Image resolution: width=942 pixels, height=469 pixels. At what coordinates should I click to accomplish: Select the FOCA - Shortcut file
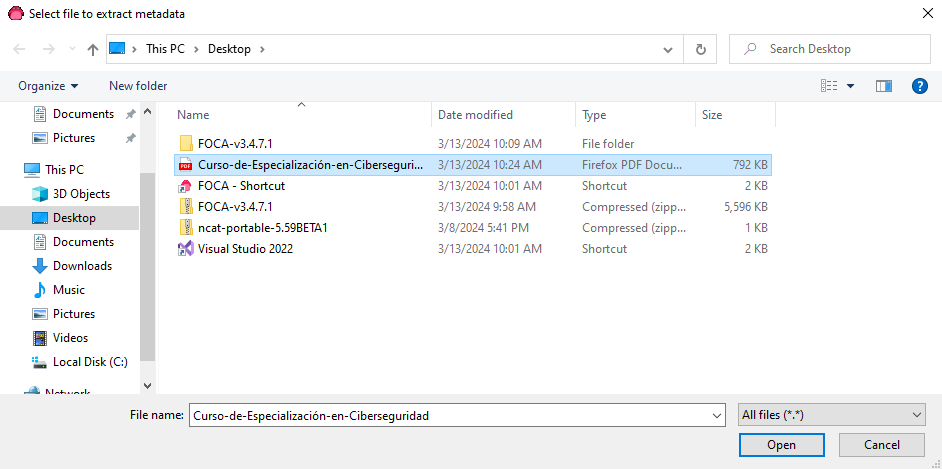click(x=472, y=186)
